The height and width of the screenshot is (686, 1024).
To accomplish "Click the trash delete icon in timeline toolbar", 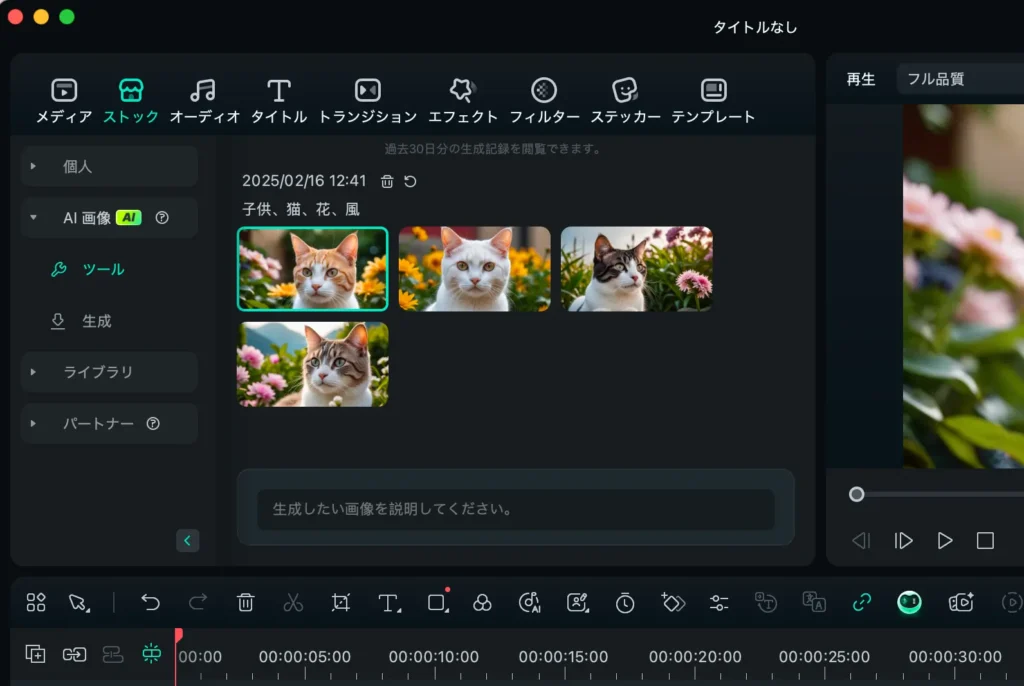I will click(245, 602).
